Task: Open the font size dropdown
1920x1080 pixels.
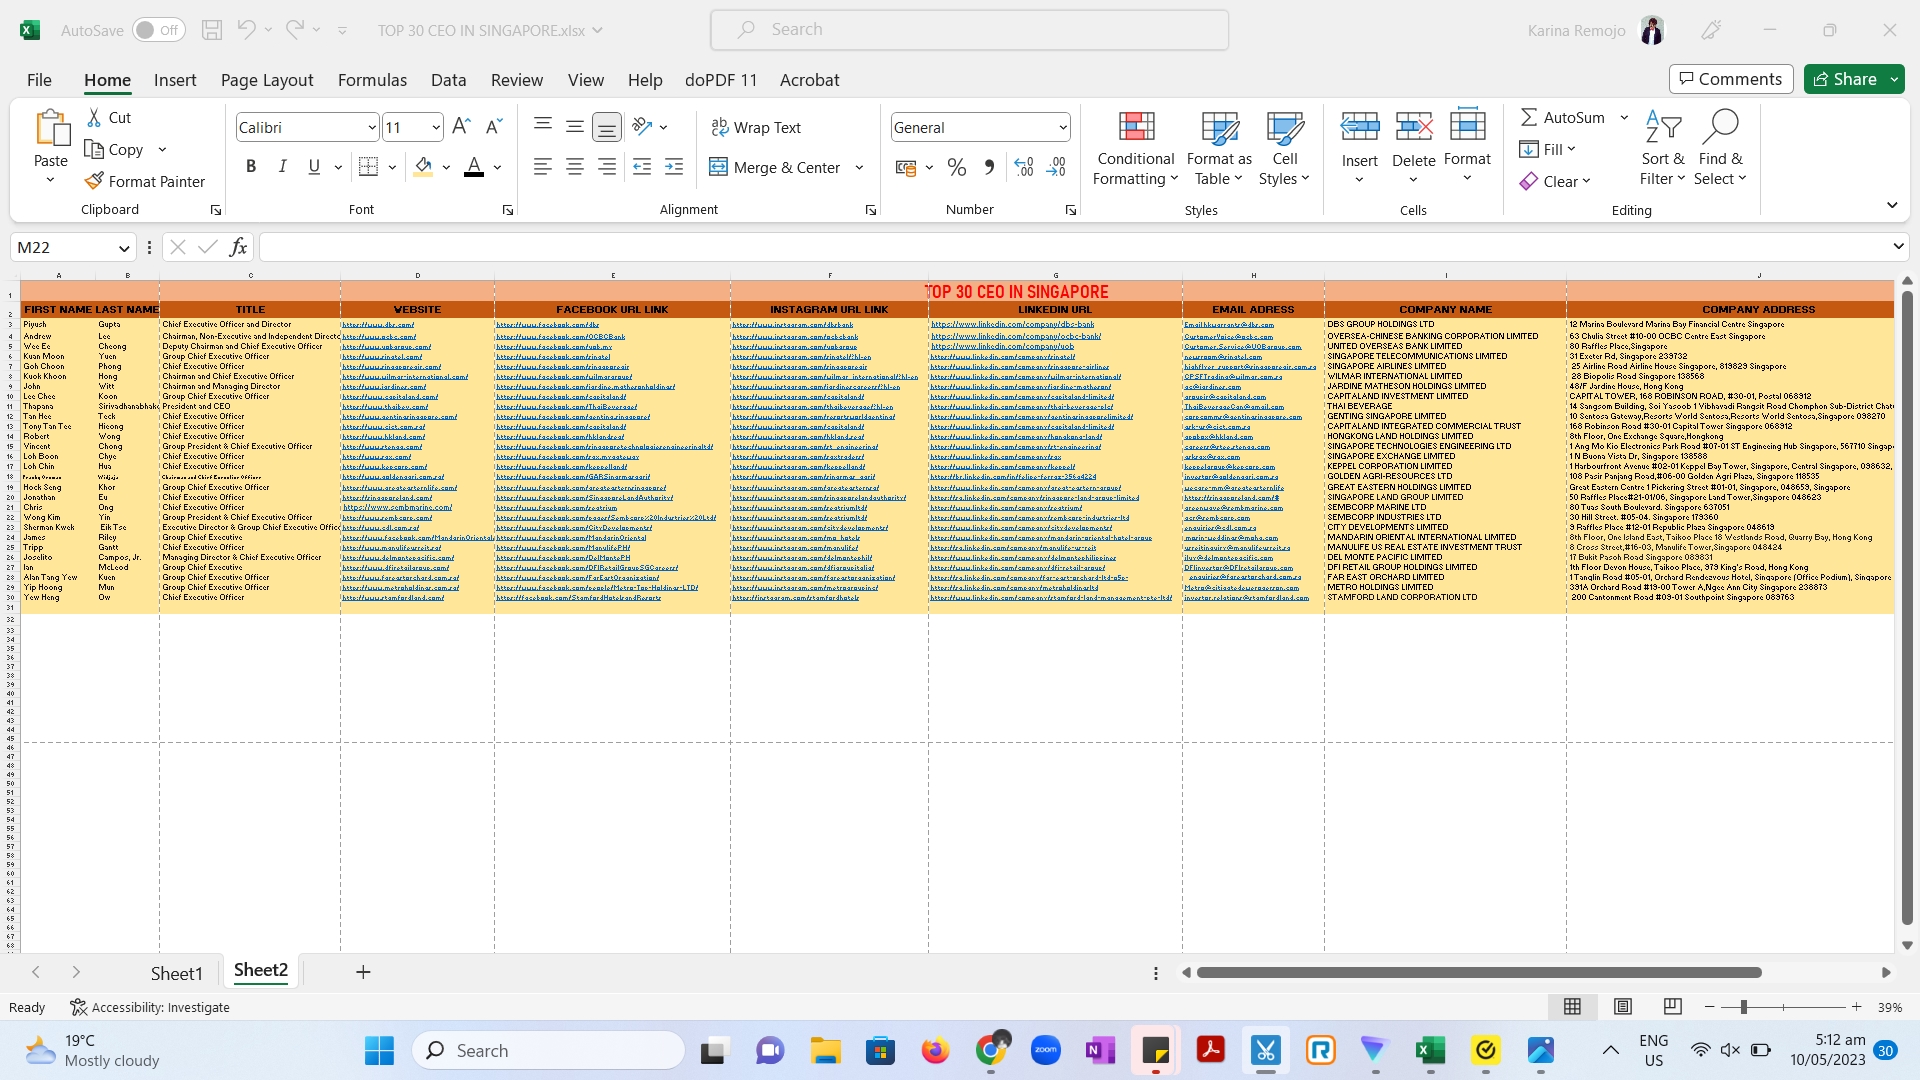Action: tap(436, 127)
